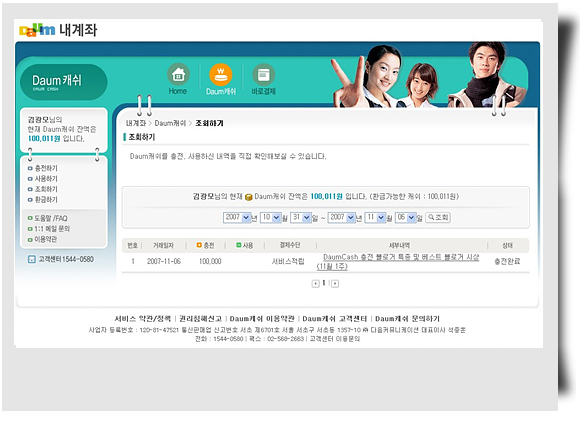Image resolution: width=580 pixels, height=433 pixels.
Task: Go to the previous page arrow in pagination
Action: tap(315, 284)
